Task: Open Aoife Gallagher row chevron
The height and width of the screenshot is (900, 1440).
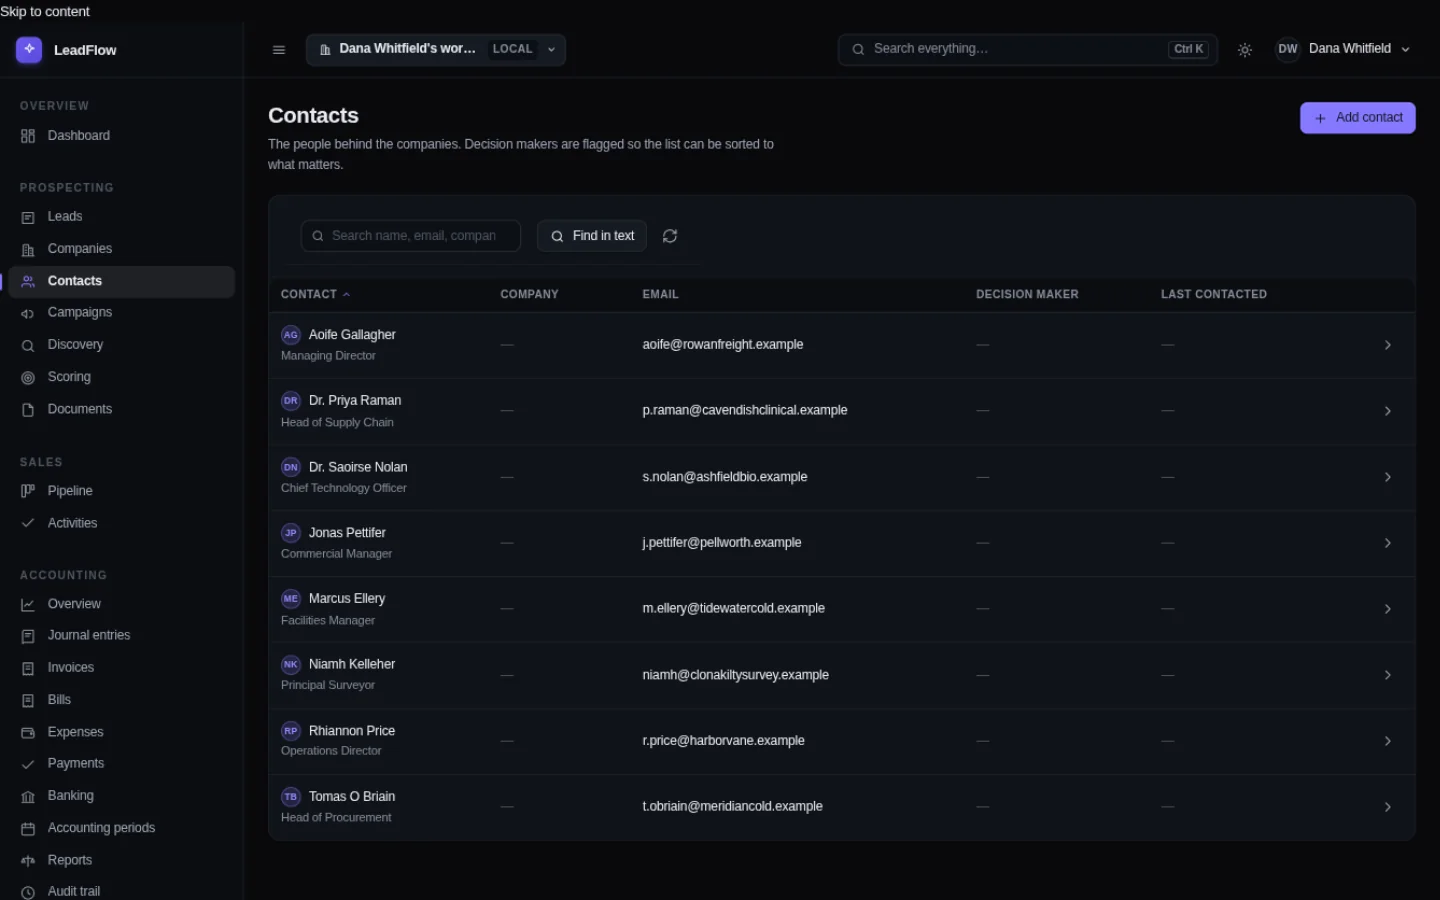Action: 1388,345
